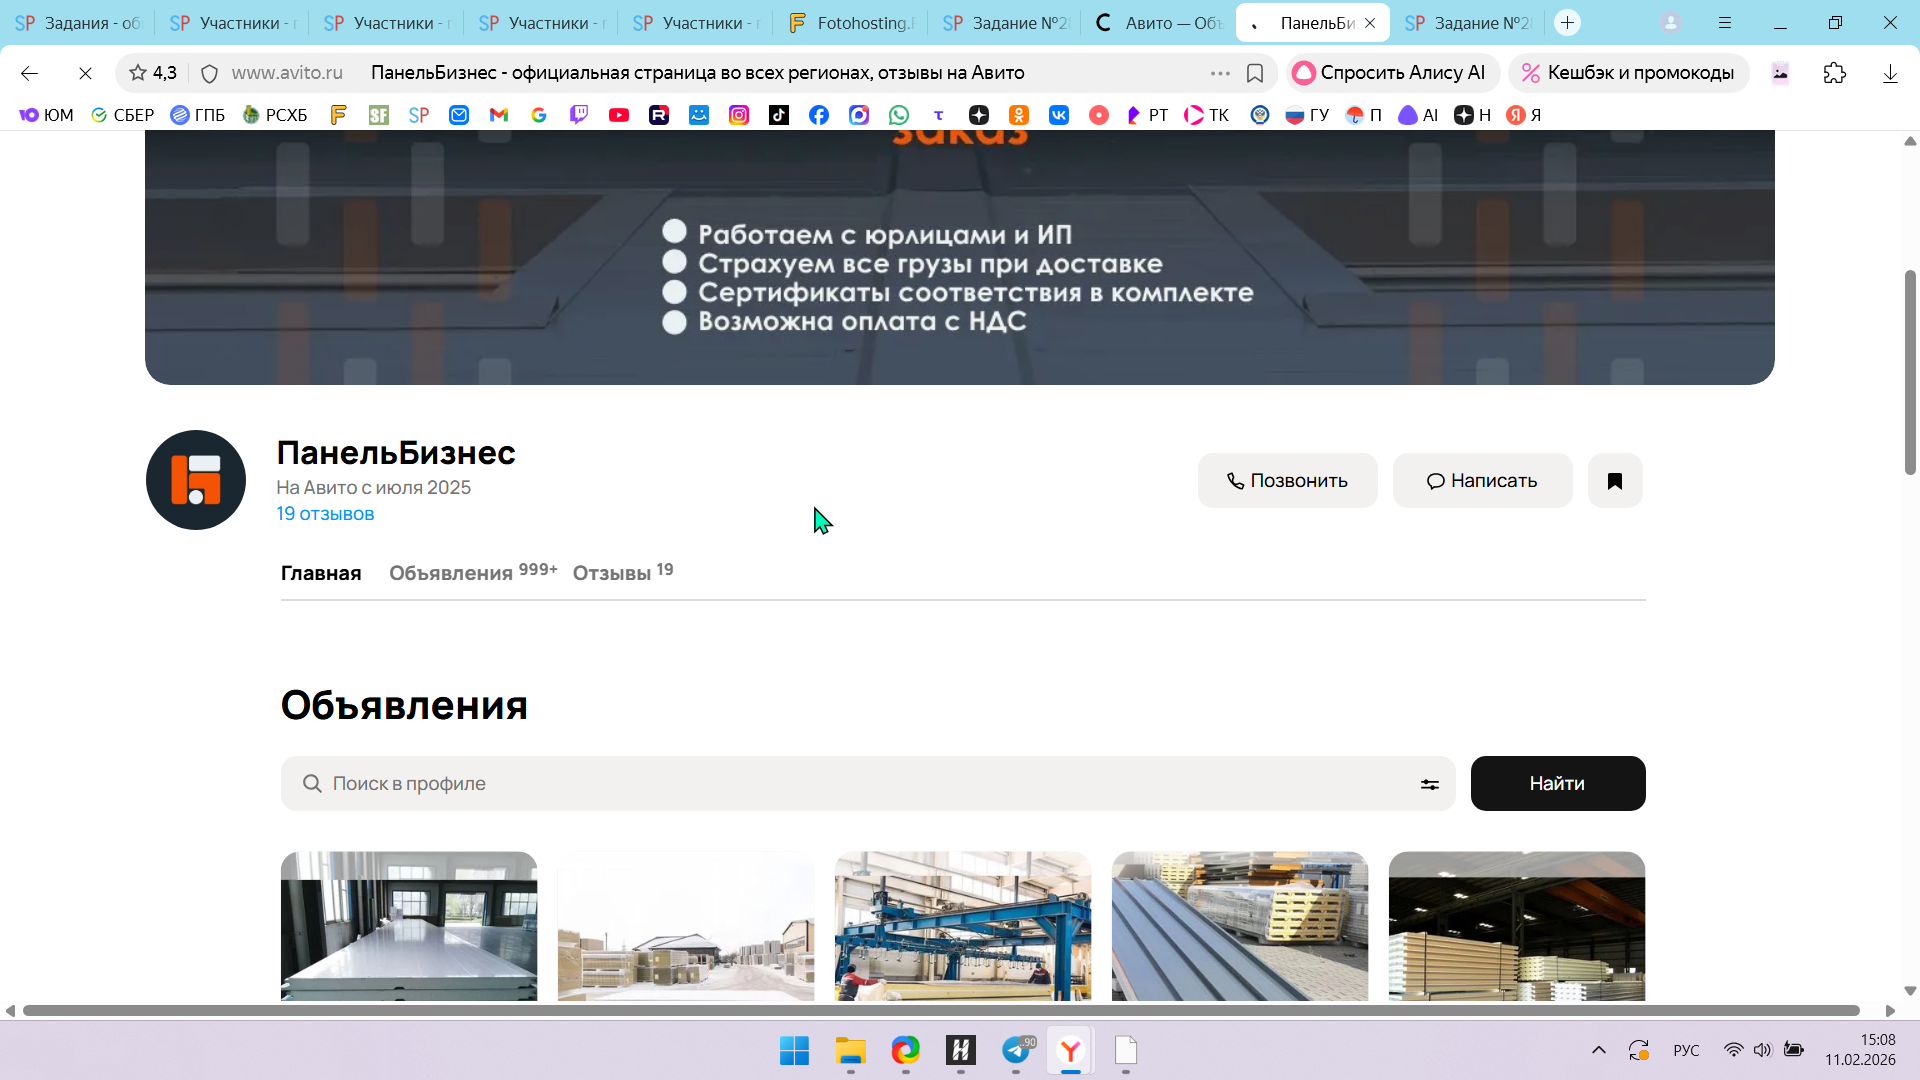The width and height of the screenshot is (1920, 1080).
Task: Click the horizontal scrollbar at page bottom
Action: (940, 1011)
